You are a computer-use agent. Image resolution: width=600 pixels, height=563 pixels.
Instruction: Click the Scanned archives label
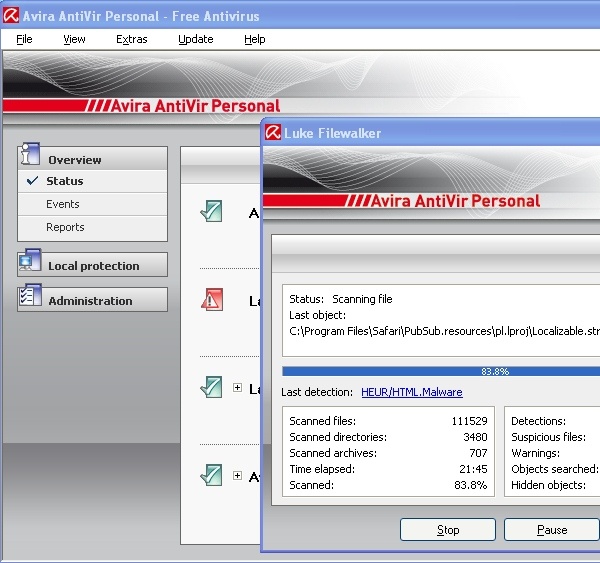coord(333,453)
